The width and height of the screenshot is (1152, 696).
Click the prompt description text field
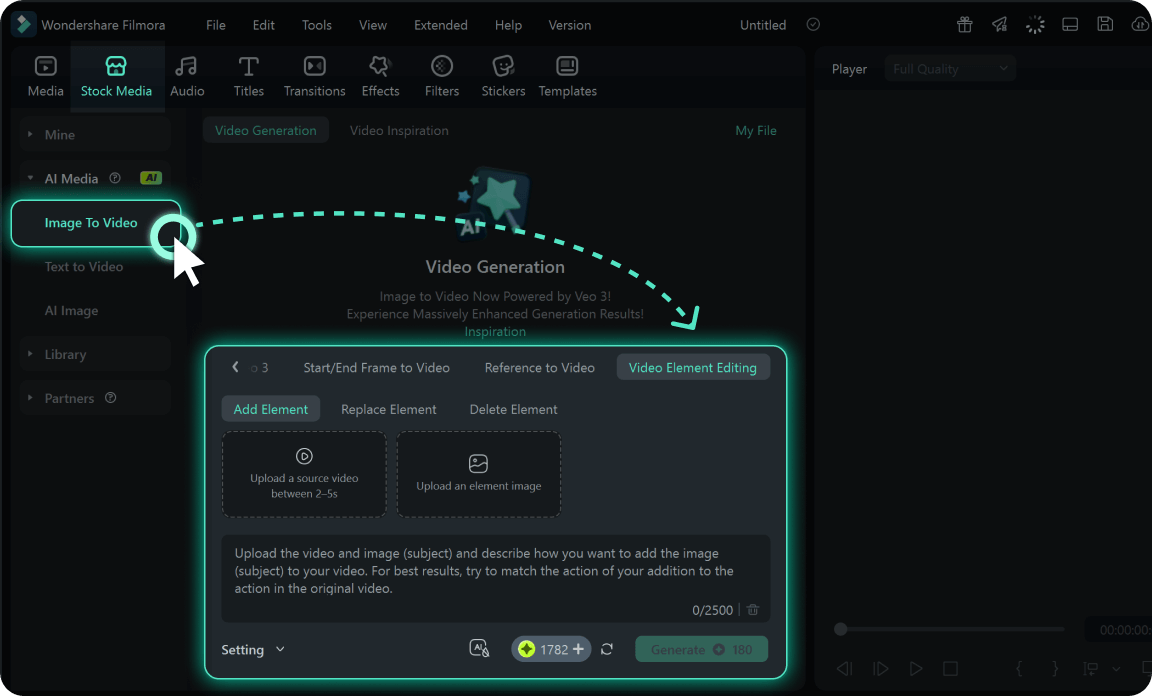point(495,578)
